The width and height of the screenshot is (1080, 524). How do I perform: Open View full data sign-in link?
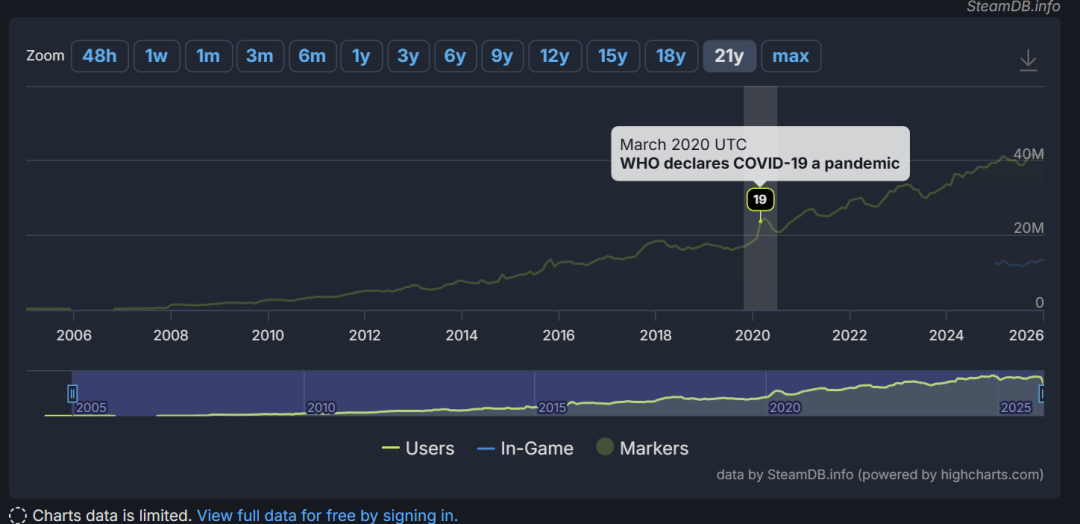327,516
